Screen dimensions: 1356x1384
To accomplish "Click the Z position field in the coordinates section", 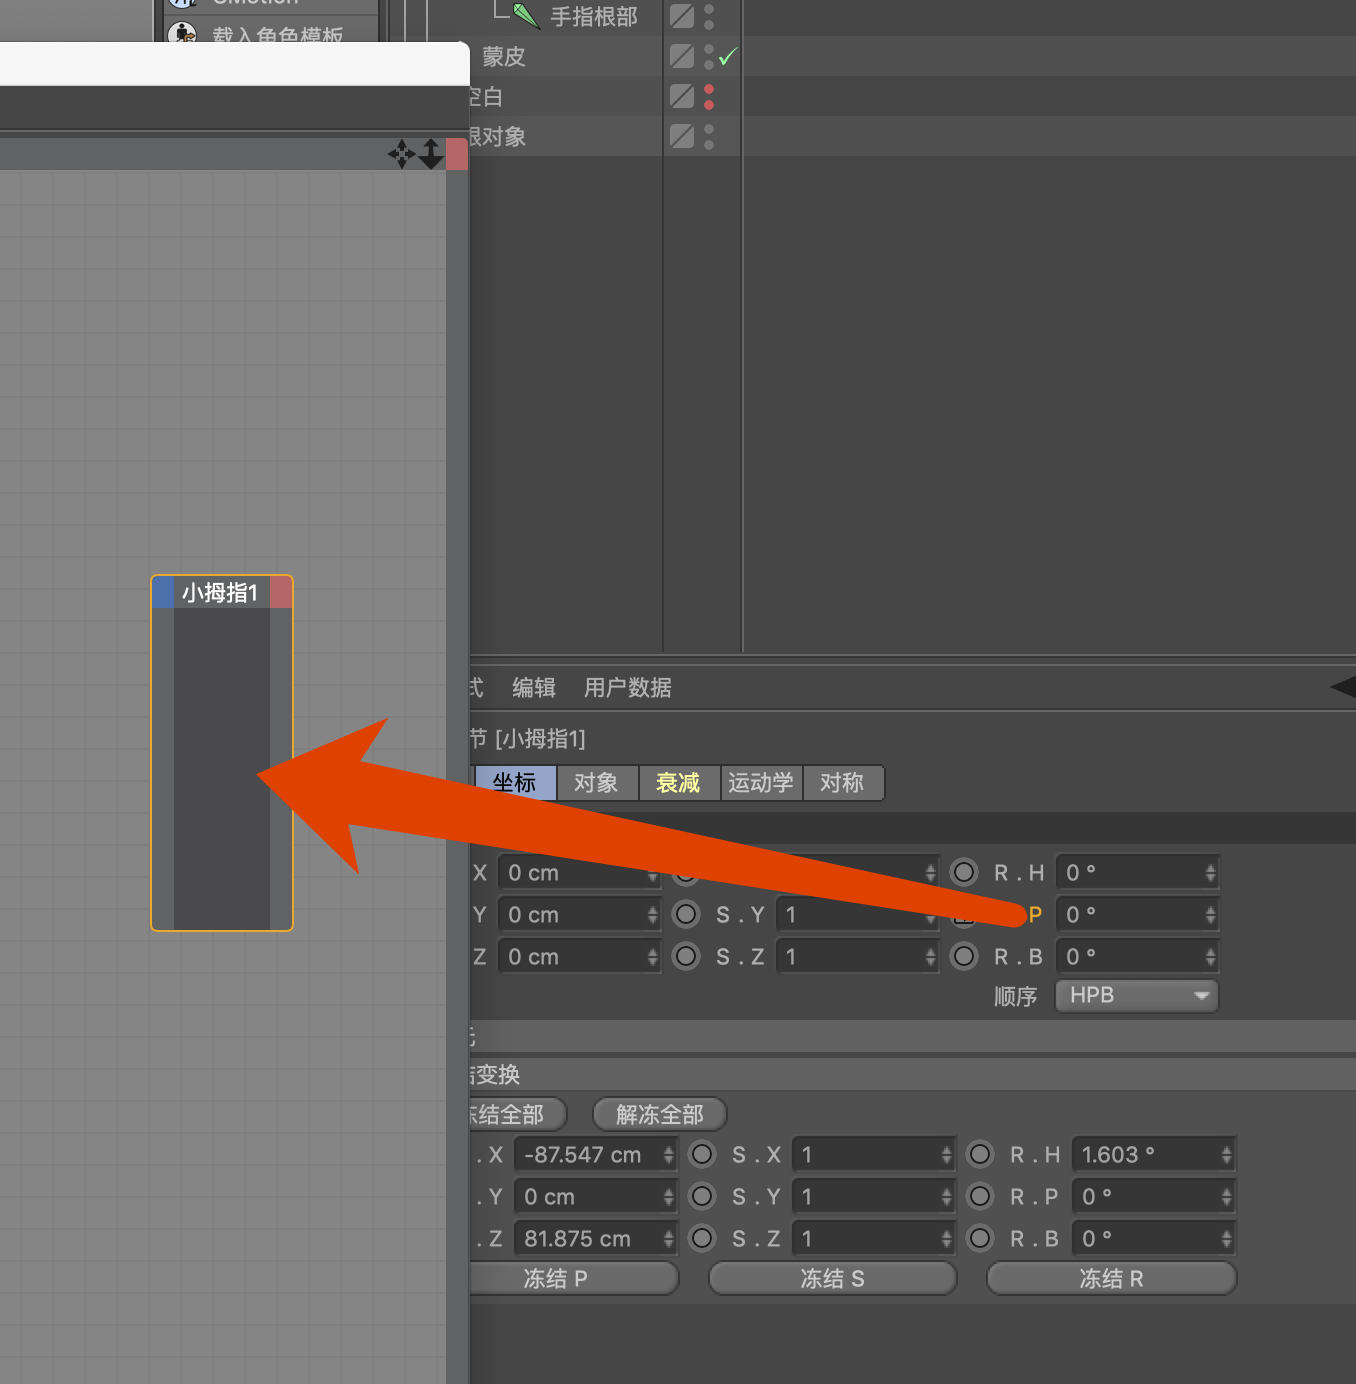I will [x=579, y=957].
